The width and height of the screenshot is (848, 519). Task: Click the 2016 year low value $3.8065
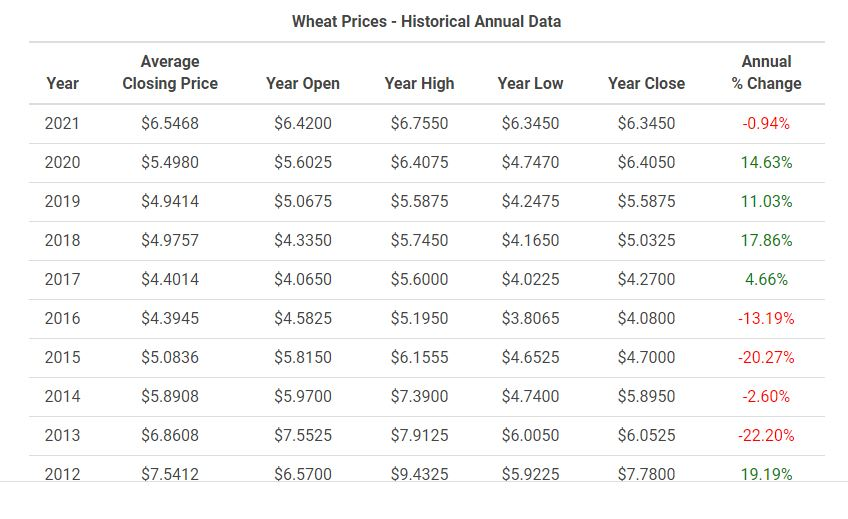pos(530,319)
